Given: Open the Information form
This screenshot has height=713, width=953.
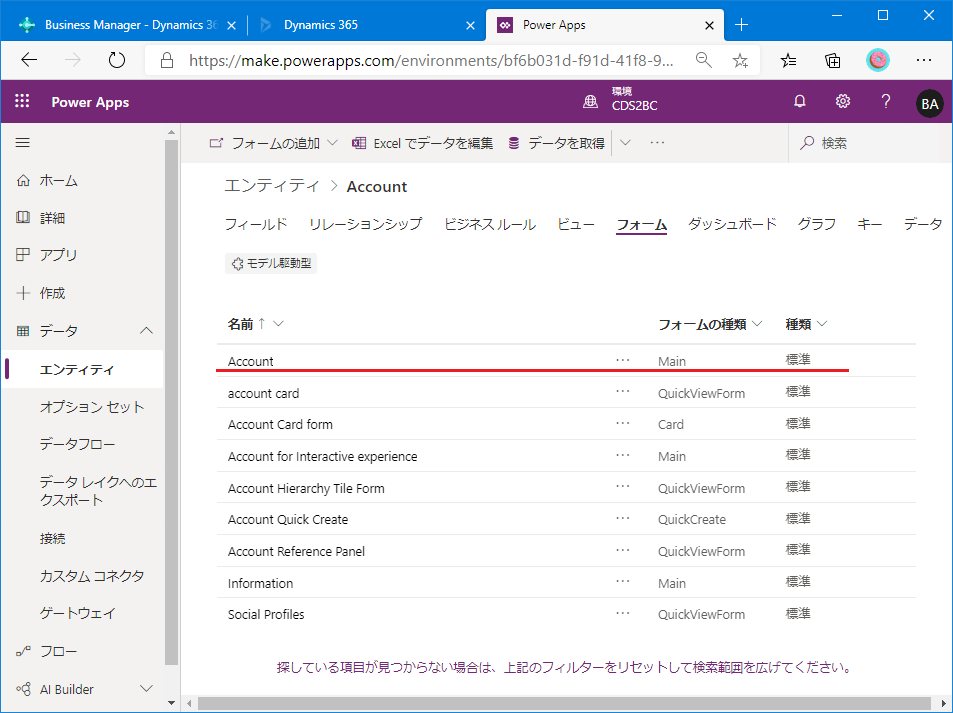Looking at the screenshot, I should coord(260,584).
